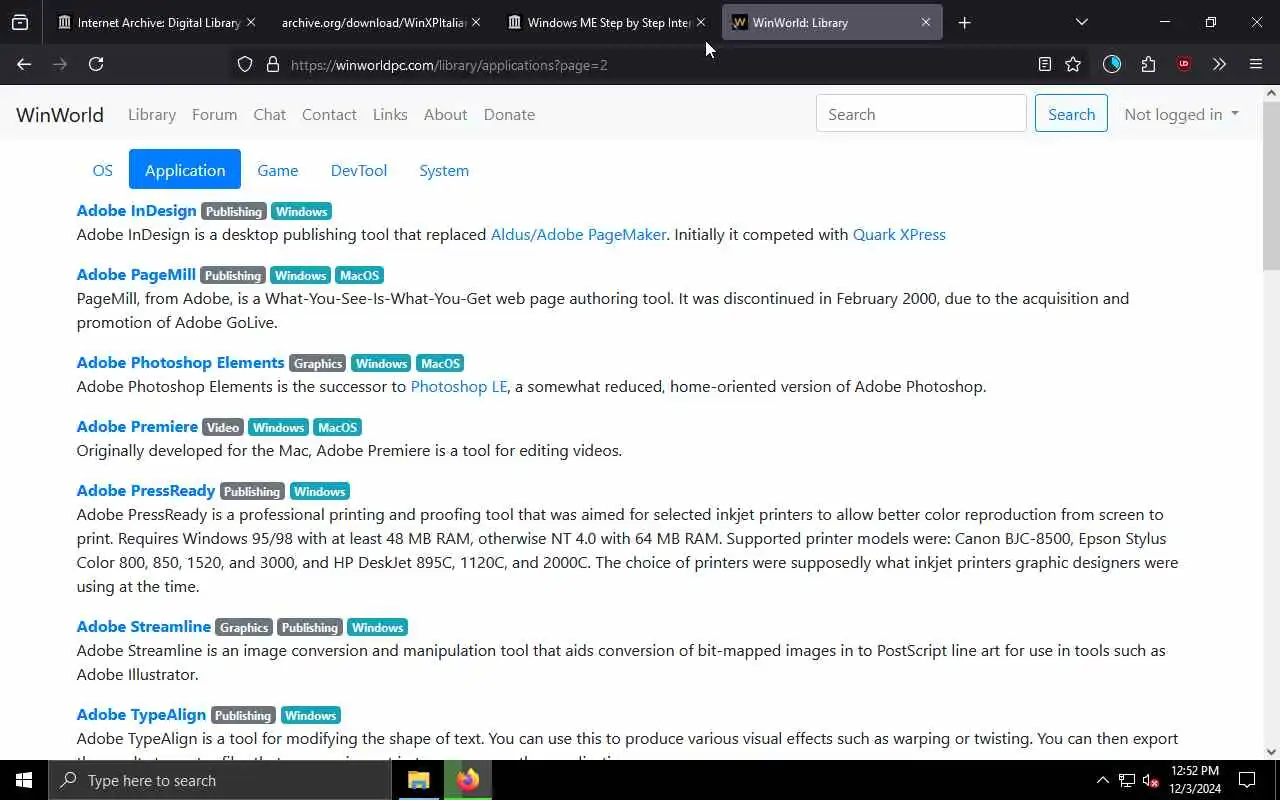1280x800 pixels.
Task: Expand the Not logged in dropdown
Action: (1181, 114)
